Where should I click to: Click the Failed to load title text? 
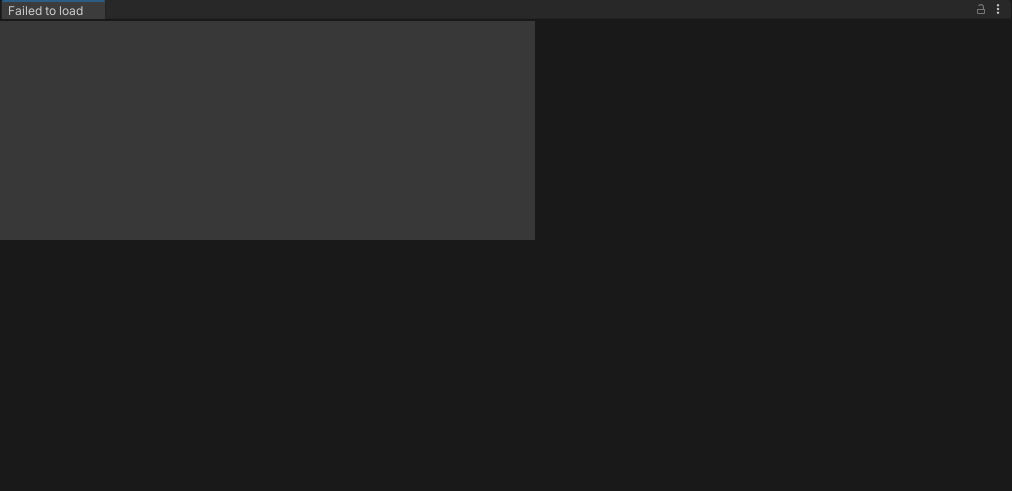click(x=45, y=11)
